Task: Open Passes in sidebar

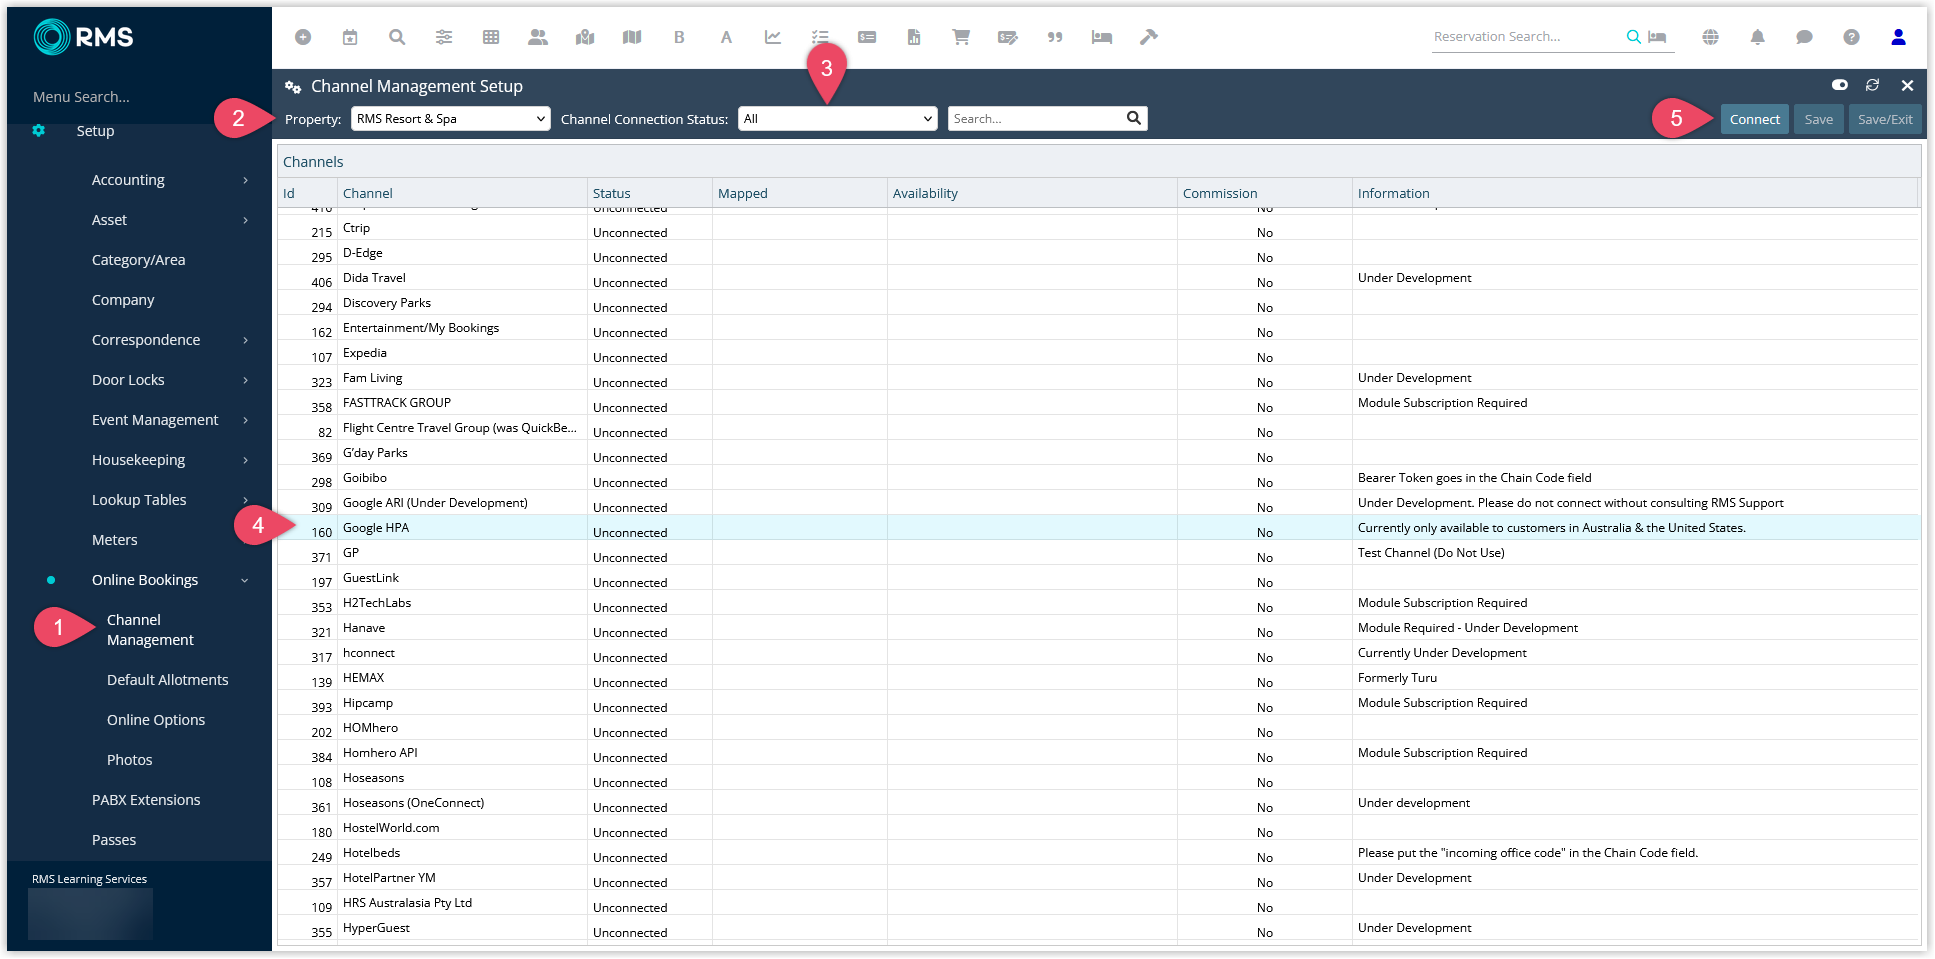Action: click(114, 840)
